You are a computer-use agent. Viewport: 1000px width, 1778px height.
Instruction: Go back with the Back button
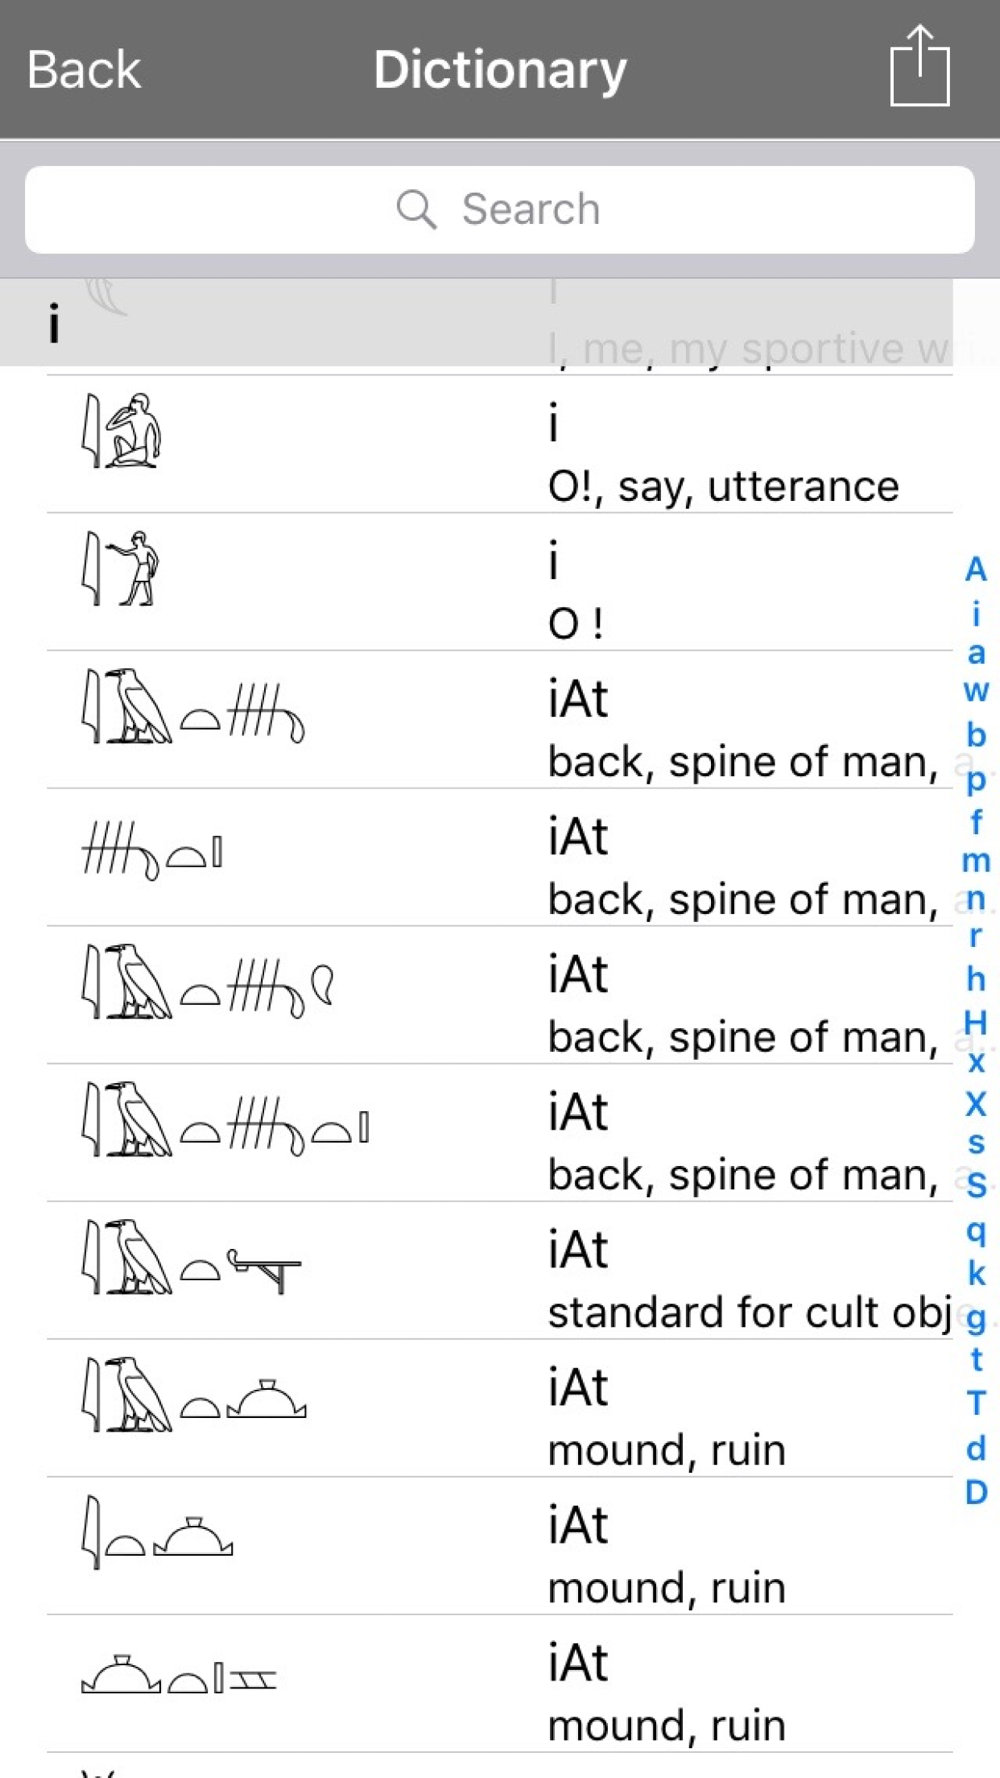click(84, 70)
